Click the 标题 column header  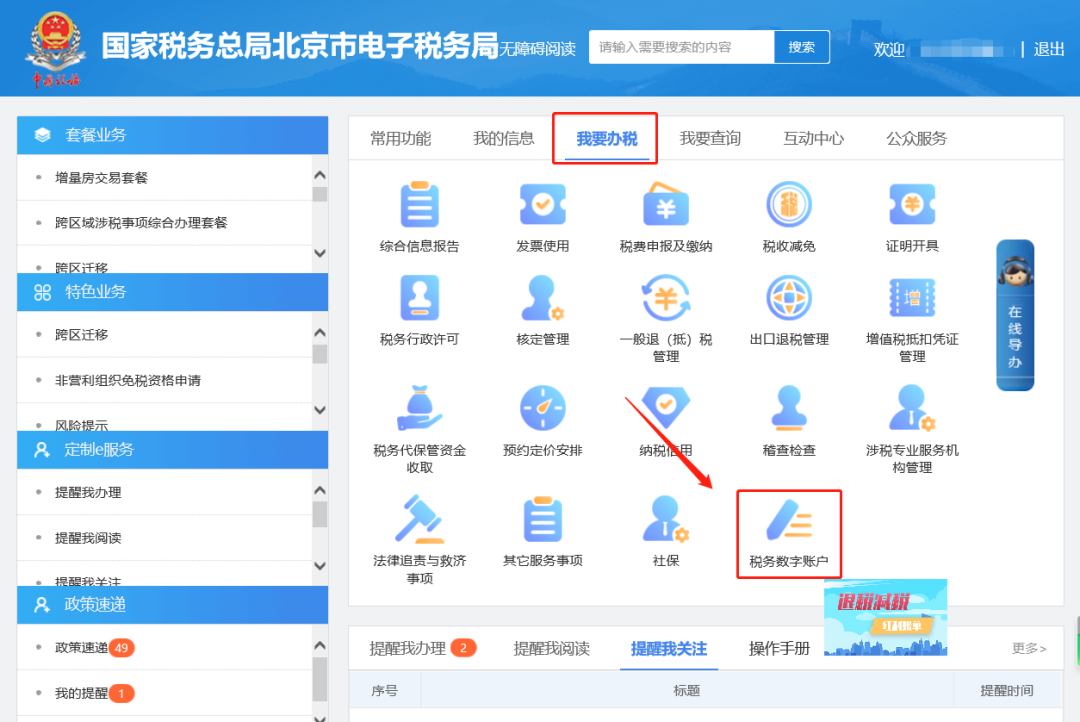(687, 690)
